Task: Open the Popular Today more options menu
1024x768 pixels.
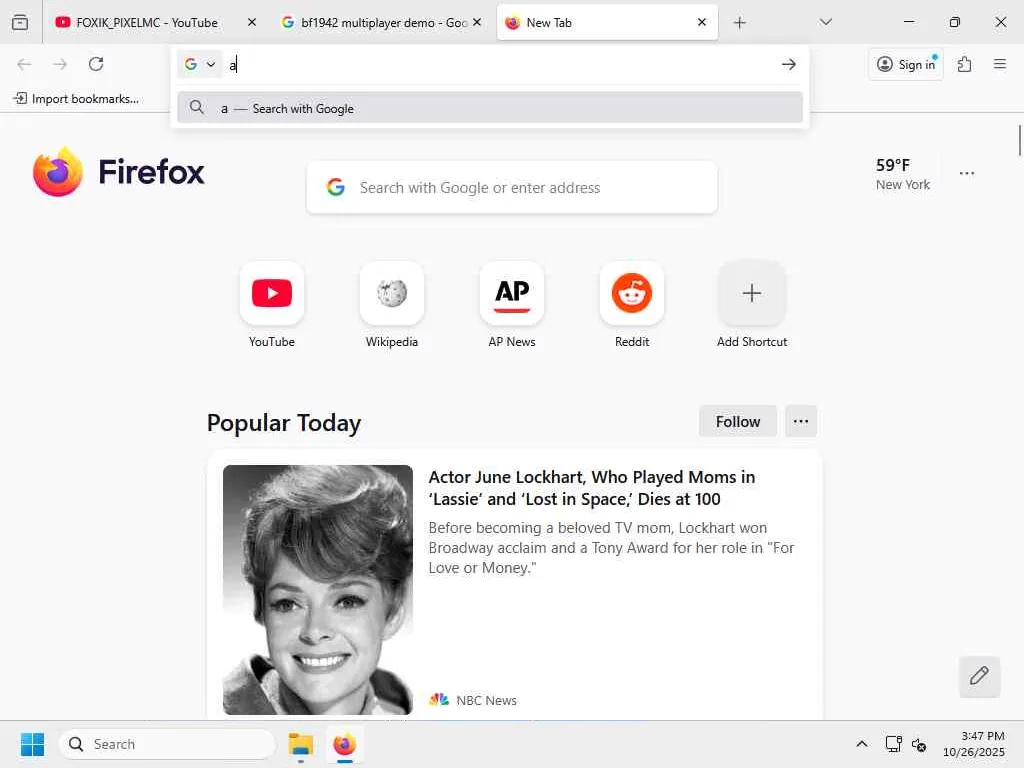Action: (x=801, y=421)
